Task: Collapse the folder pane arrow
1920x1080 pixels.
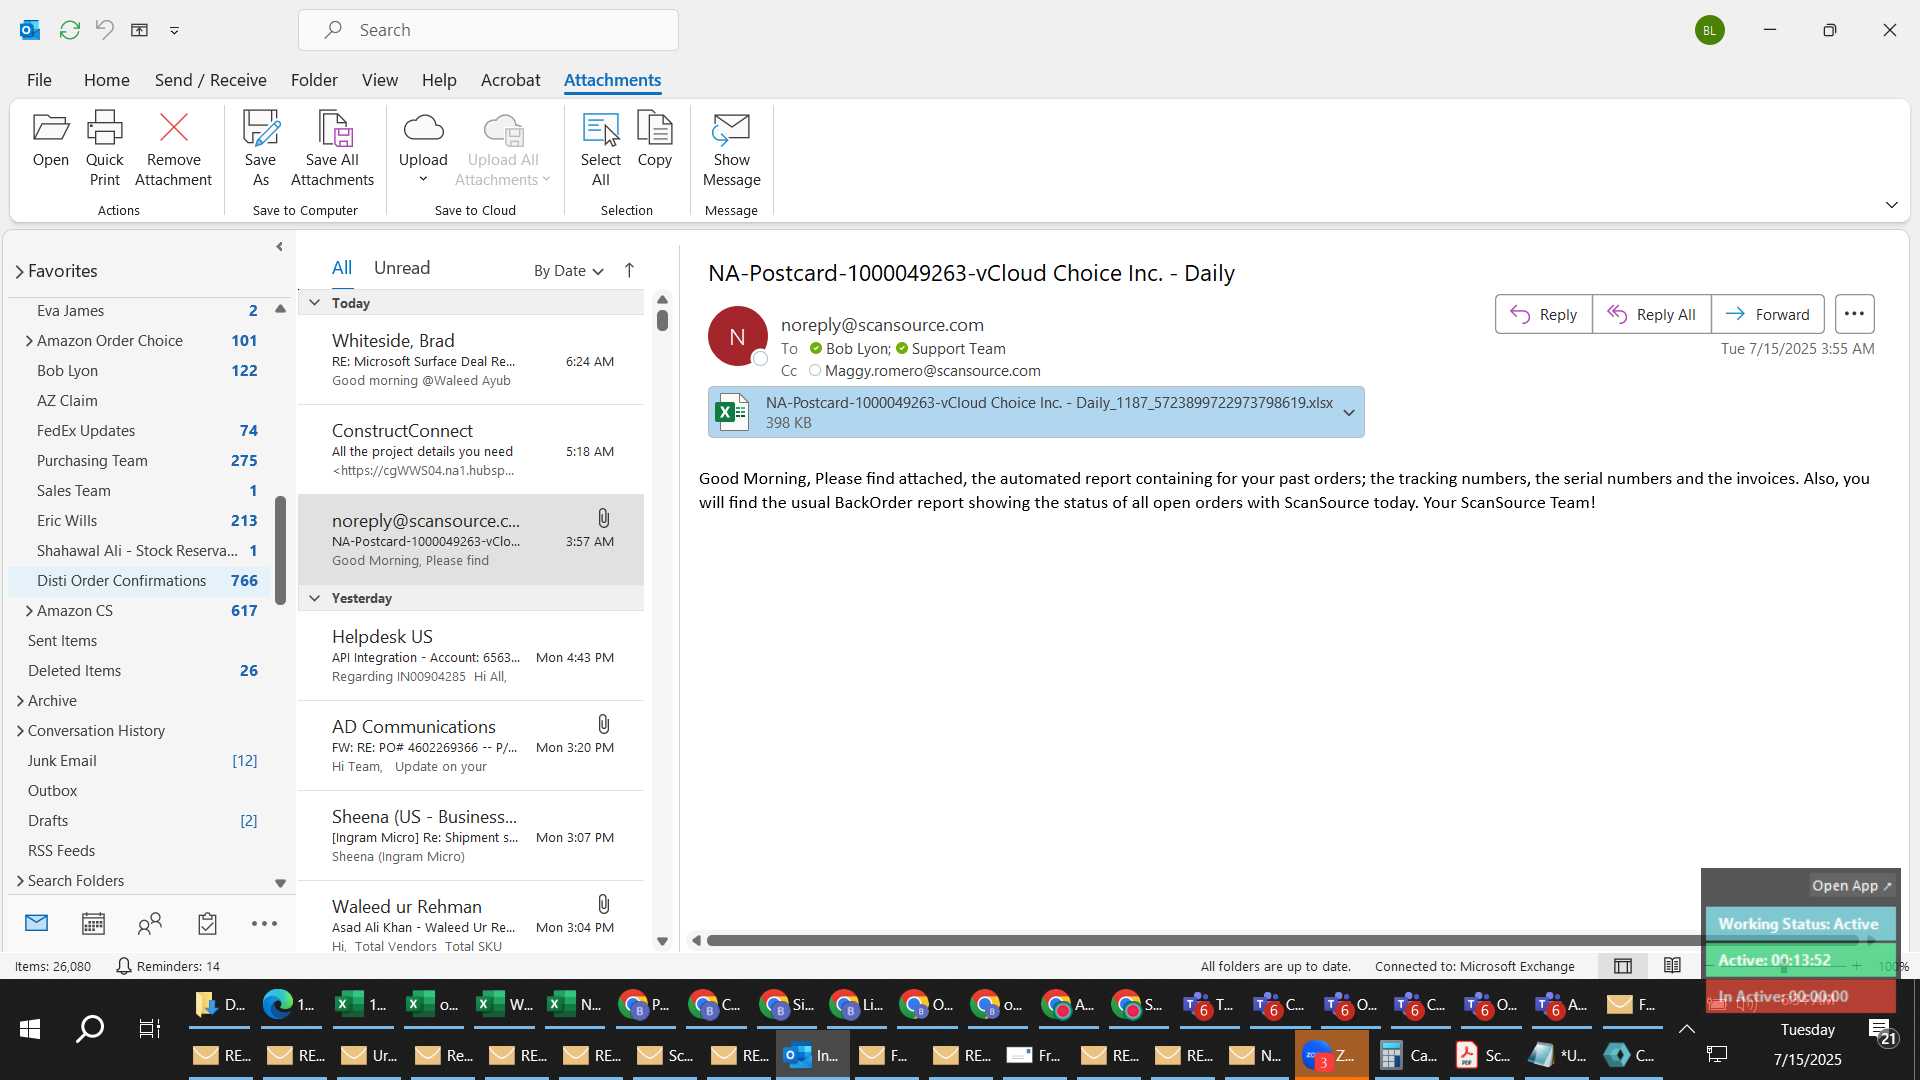Action: coord(279,246)
